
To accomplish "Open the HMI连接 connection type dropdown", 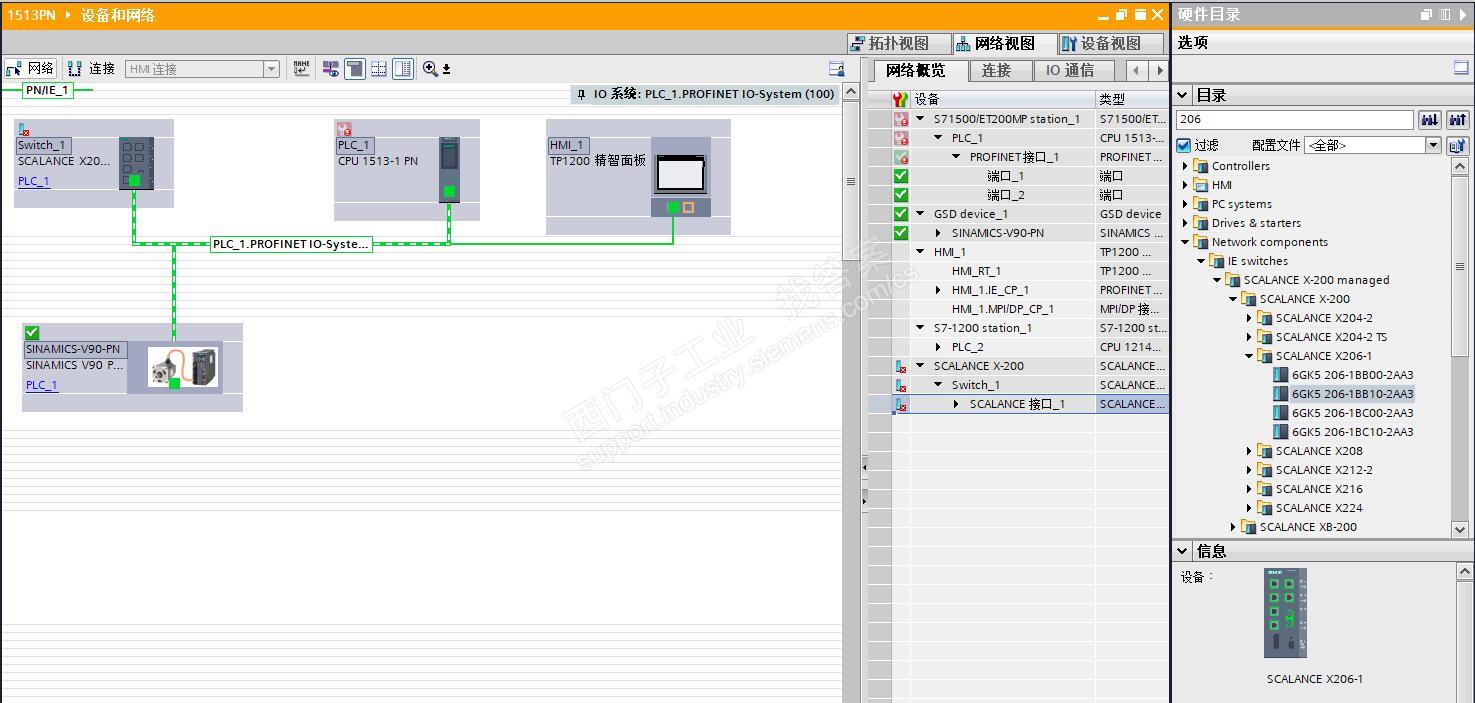I will pos(271,69).
